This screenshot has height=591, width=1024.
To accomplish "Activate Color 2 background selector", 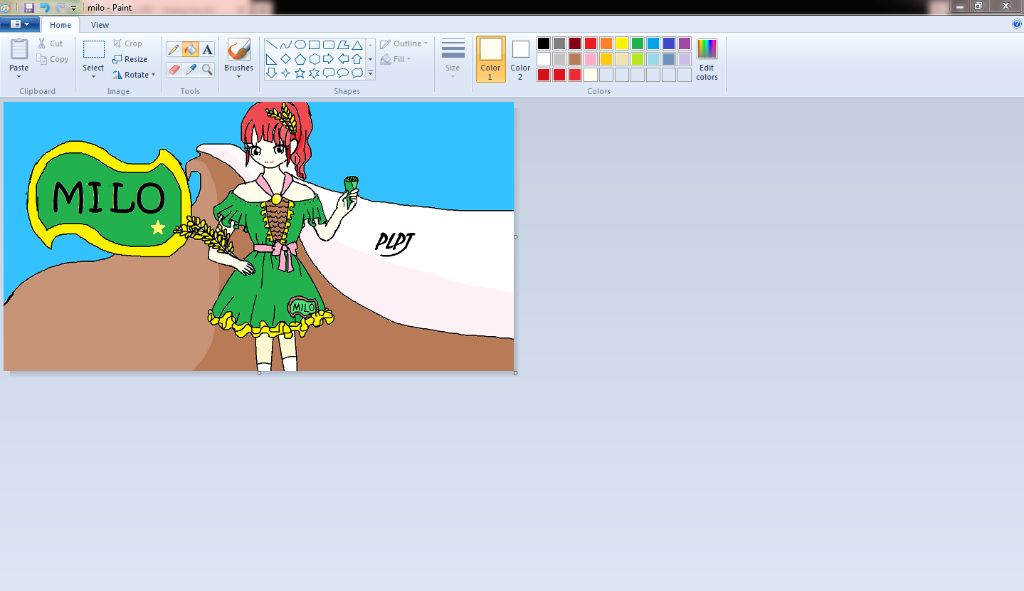I will click(x=520, y=59).
